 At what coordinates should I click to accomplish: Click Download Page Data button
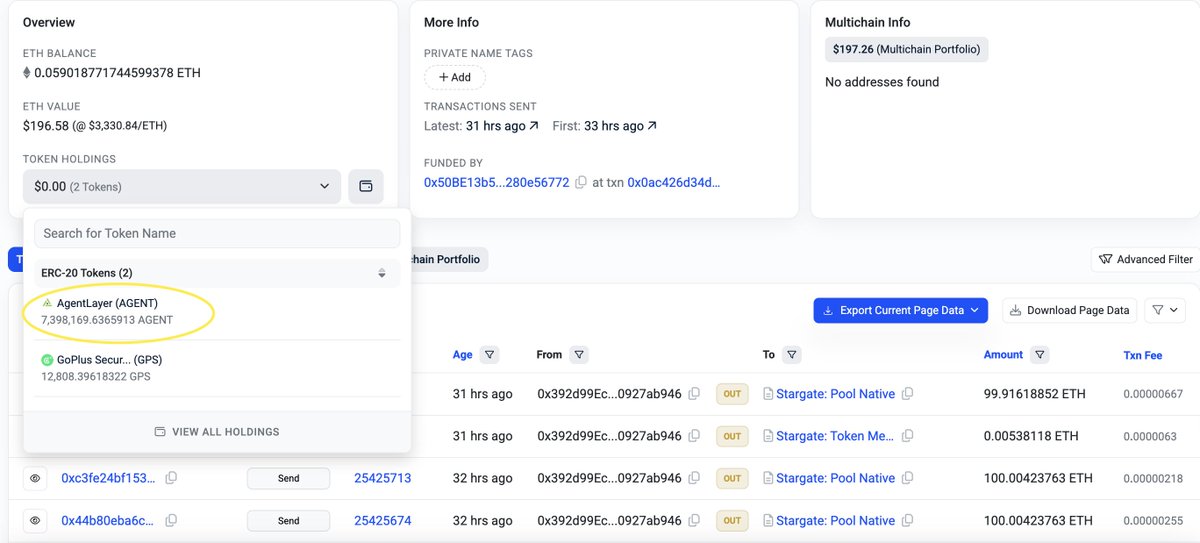click(1069, 310)
